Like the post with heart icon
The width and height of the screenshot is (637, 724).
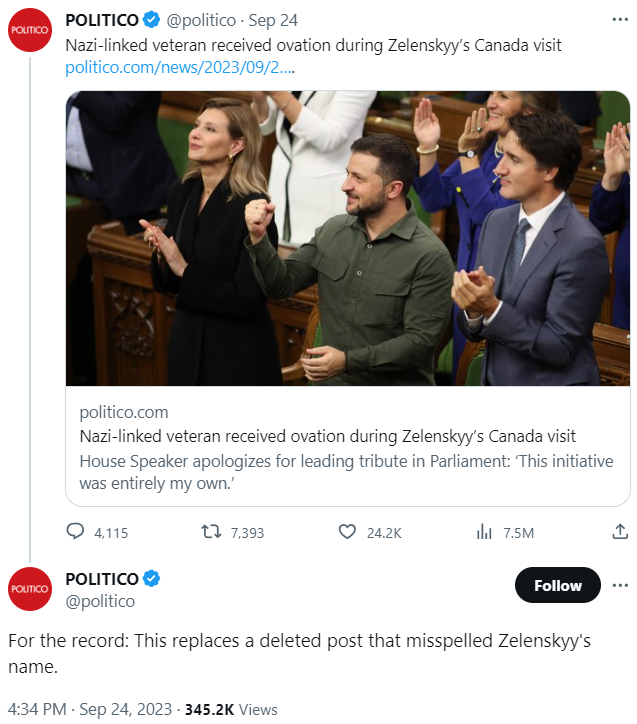(x=347, y=533)
